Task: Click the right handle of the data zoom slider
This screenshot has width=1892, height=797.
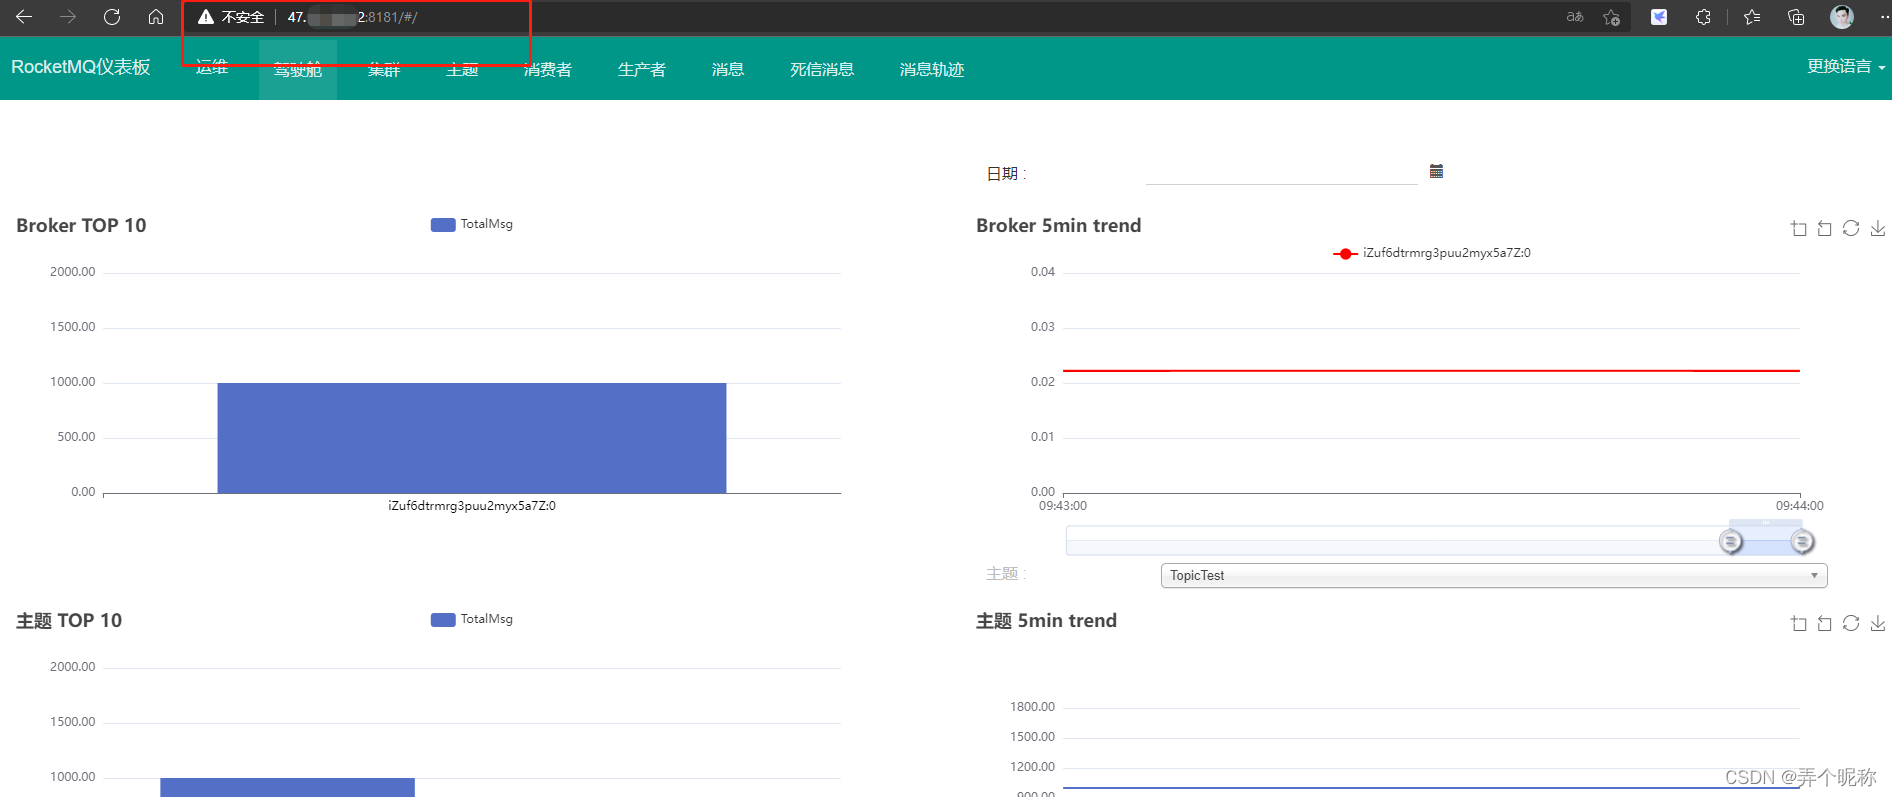Action: pyautogui.click(x=1802, y=541)
